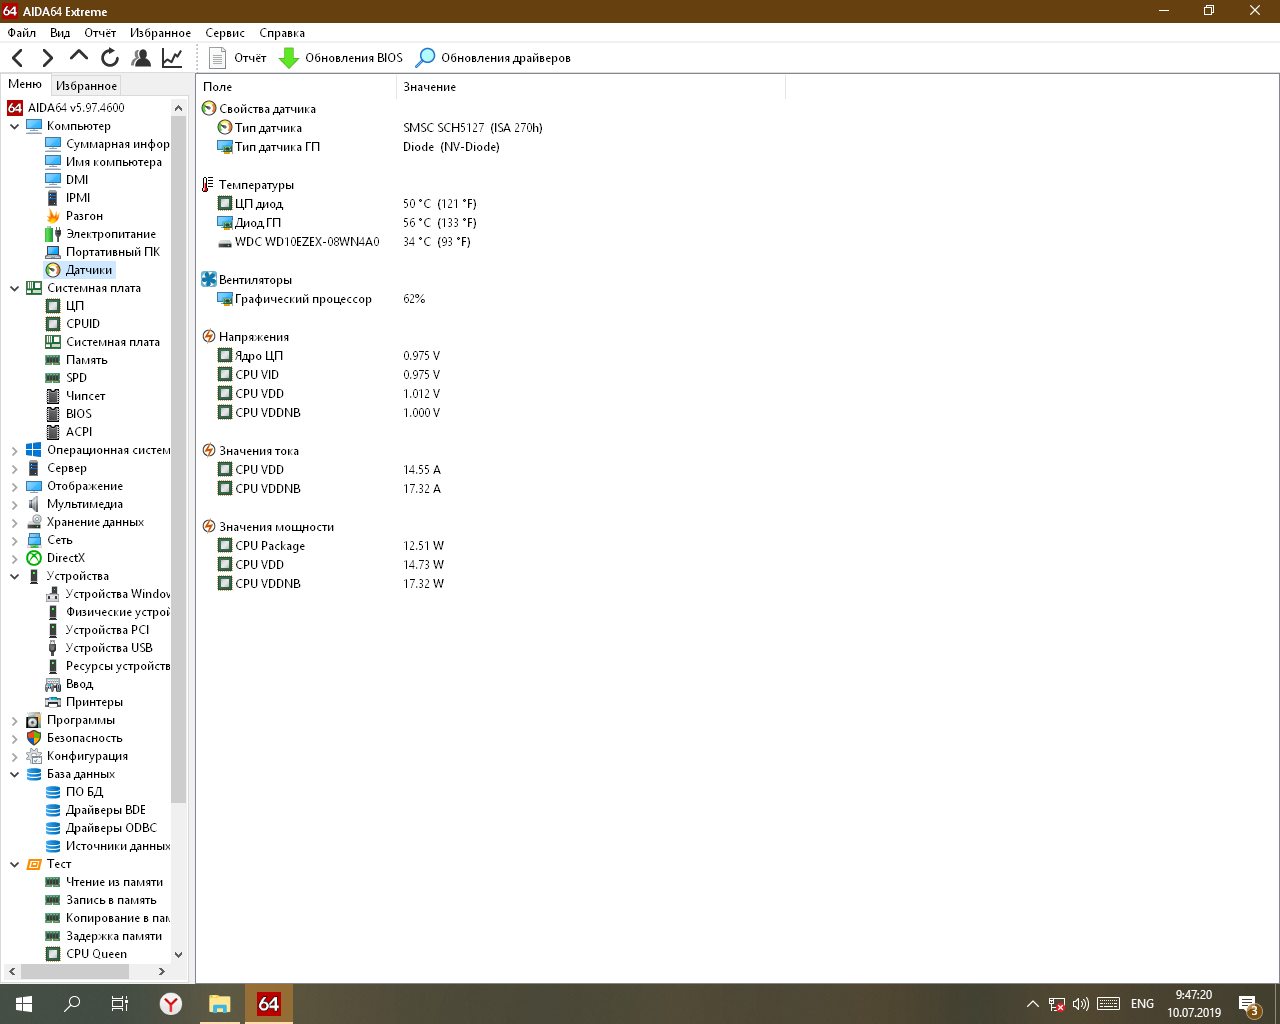Collapse the База данных tree node

pos(14,774)
